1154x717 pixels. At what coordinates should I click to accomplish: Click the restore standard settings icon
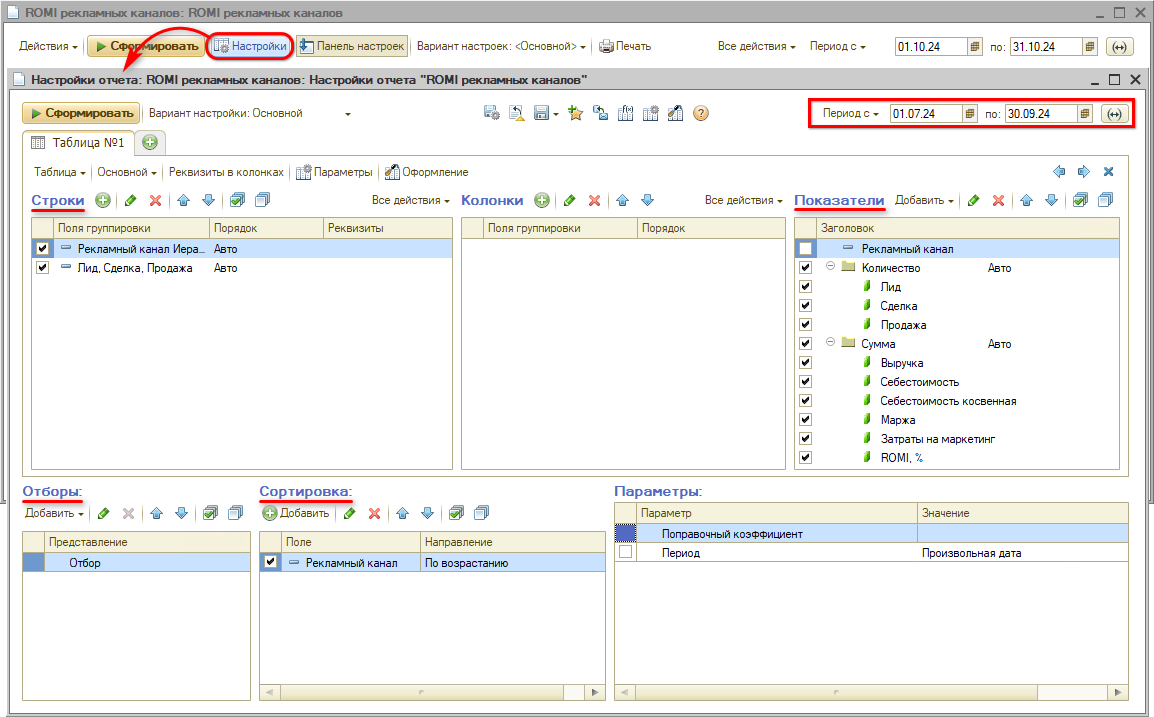click(517, 113)
